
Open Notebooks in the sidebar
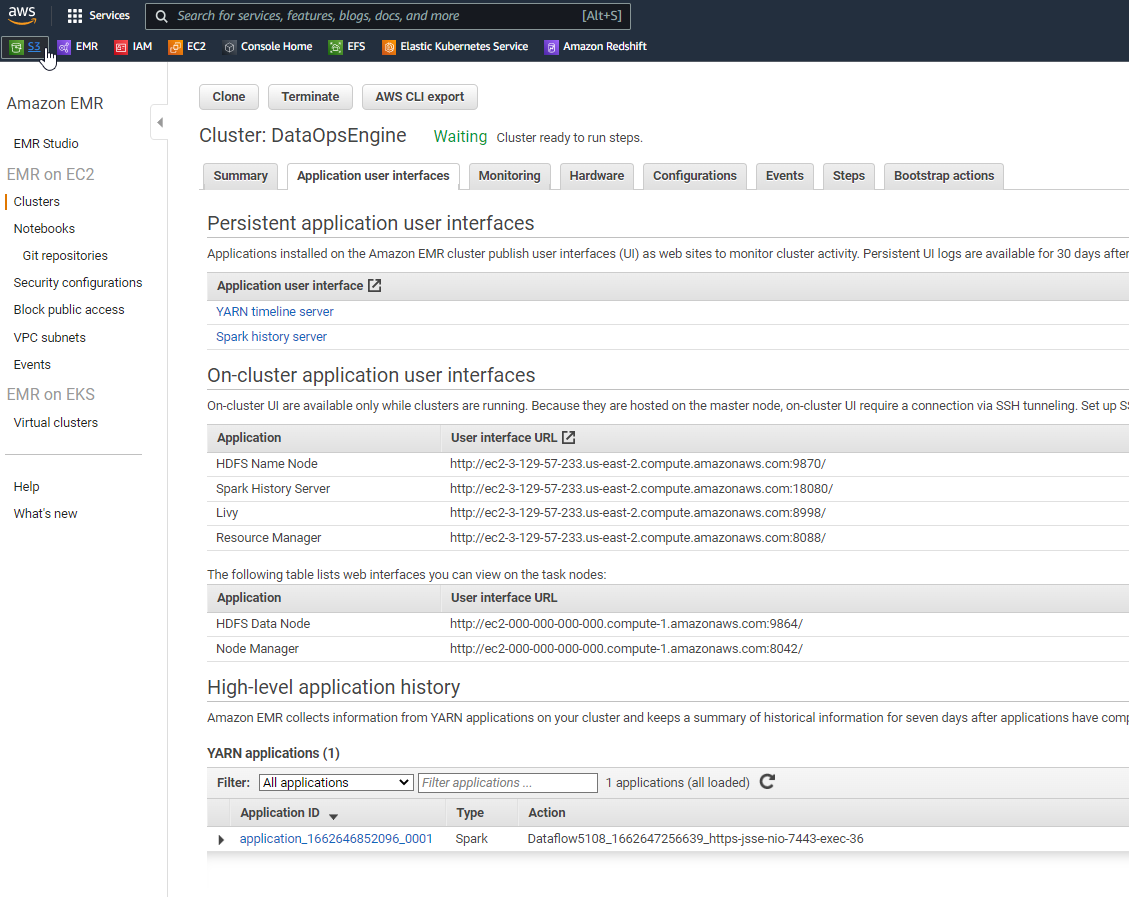44,229
